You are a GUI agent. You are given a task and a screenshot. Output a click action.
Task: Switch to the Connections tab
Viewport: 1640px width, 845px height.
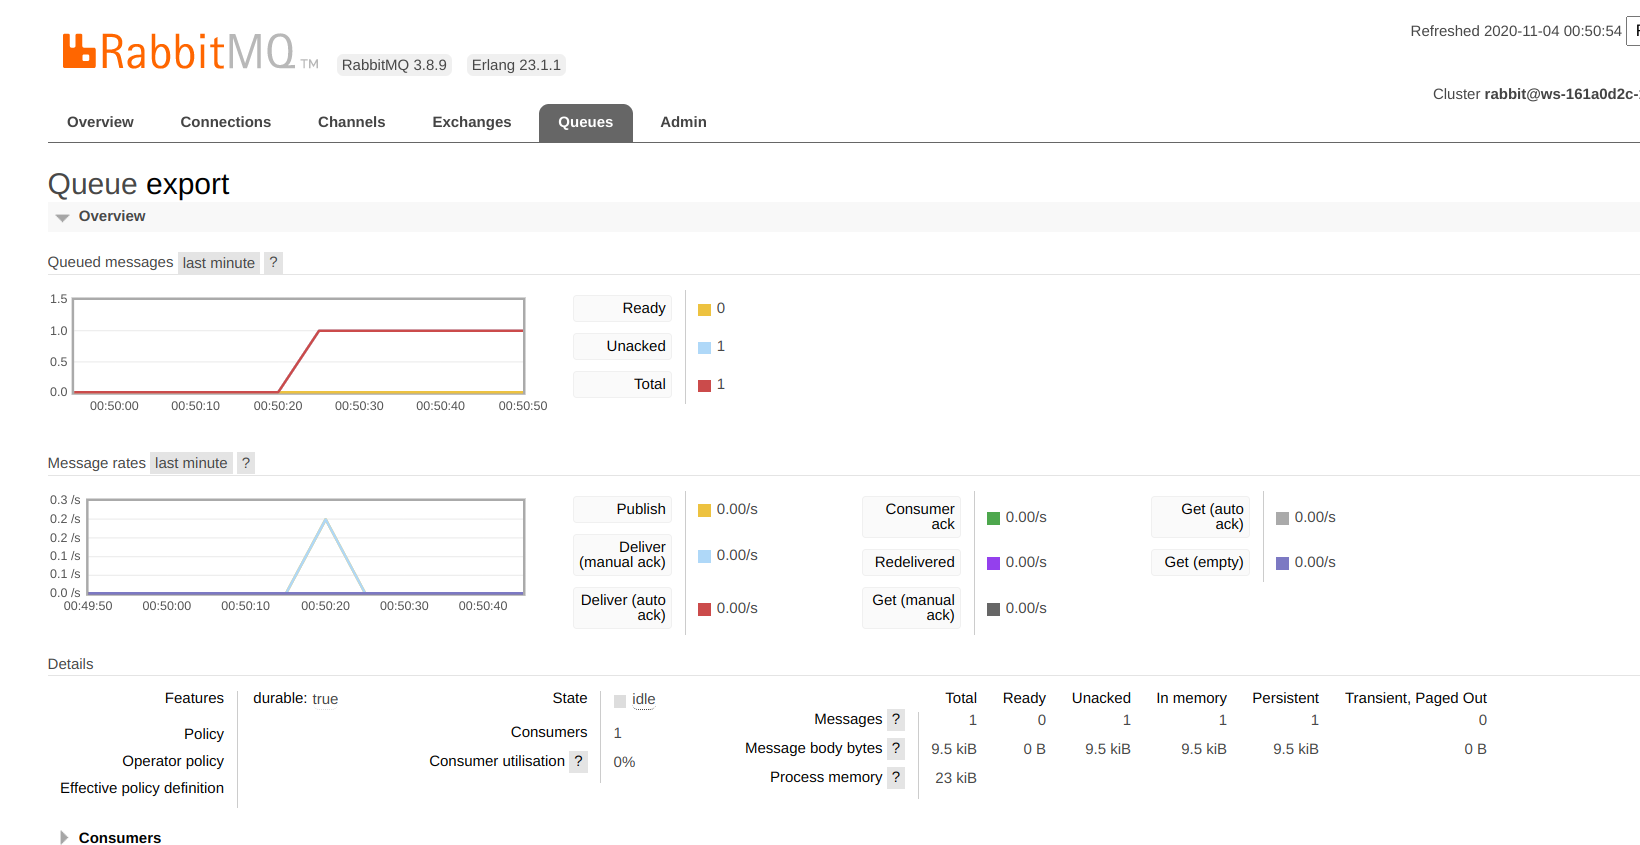(225, 122)
